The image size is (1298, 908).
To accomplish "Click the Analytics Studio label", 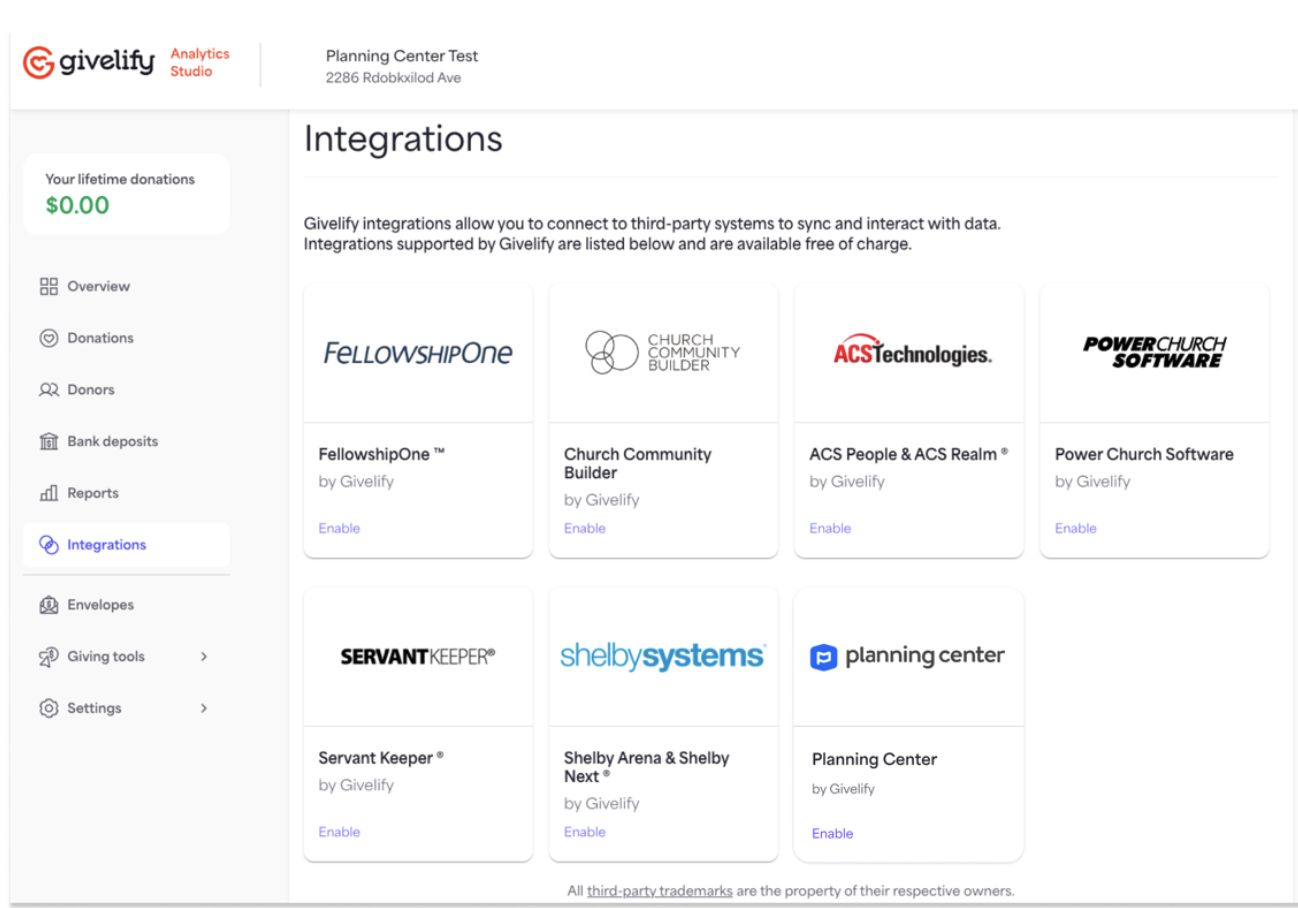I will click(199, 62).
